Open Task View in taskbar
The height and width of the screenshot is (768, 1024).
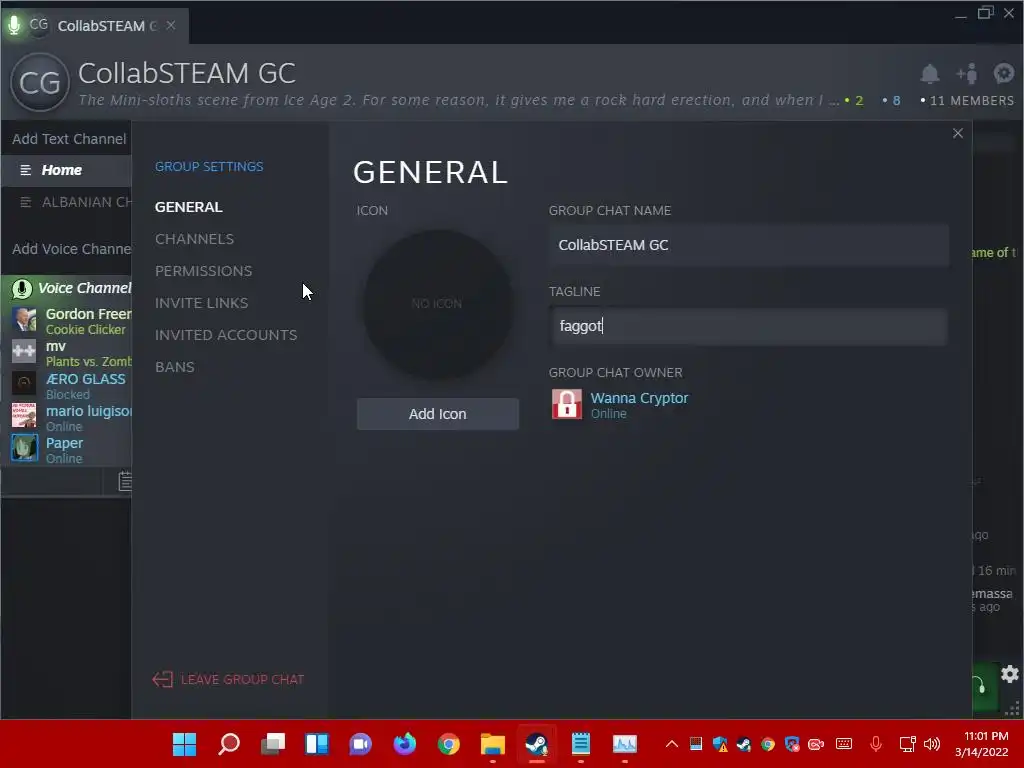(273, 744)
